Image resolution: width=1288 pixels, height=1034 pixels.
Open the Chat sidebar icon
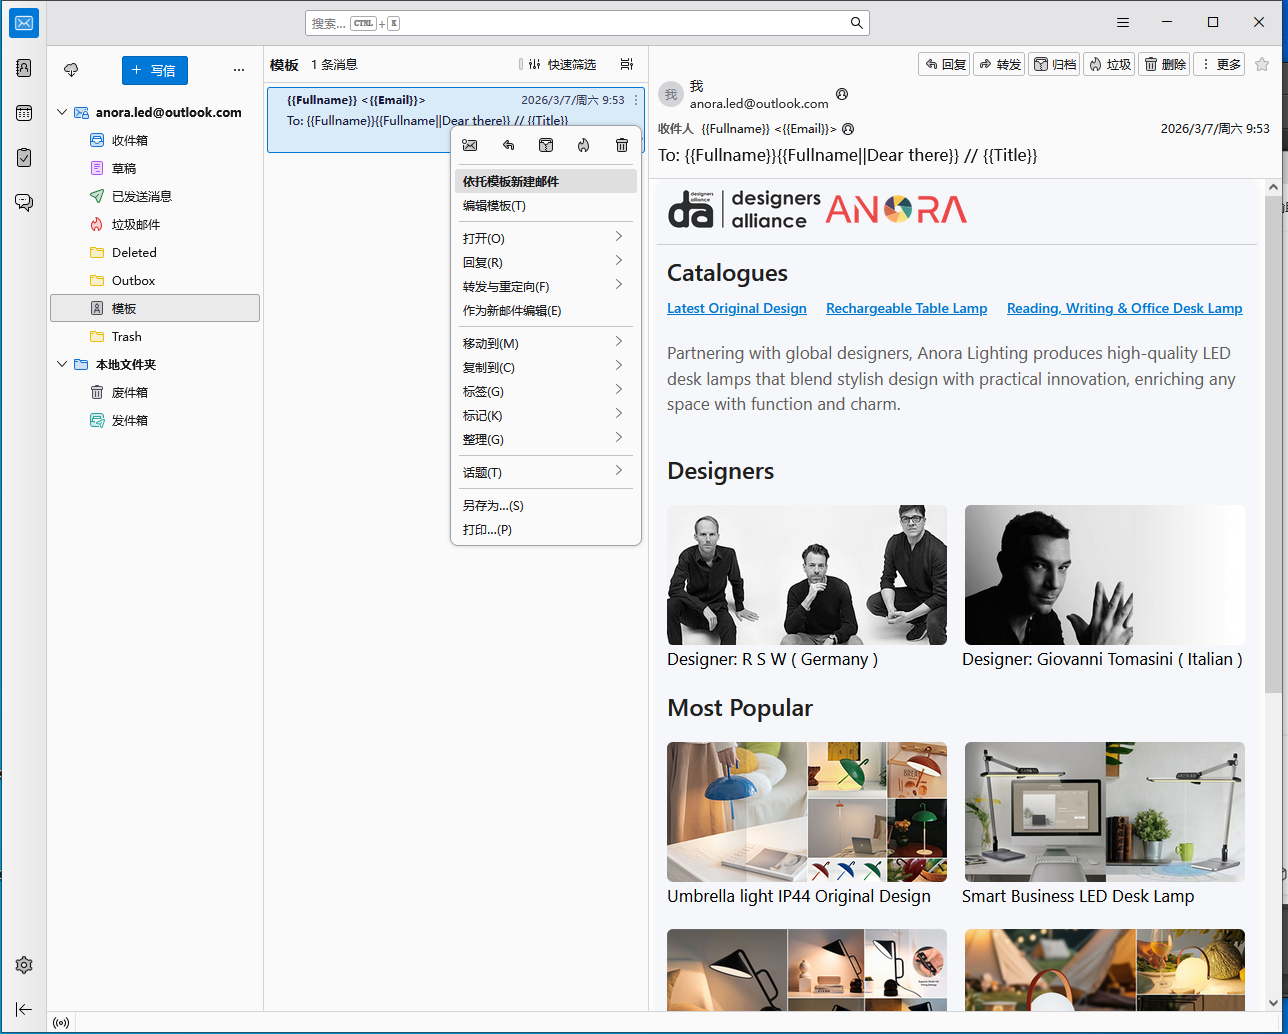click(24, 202)
